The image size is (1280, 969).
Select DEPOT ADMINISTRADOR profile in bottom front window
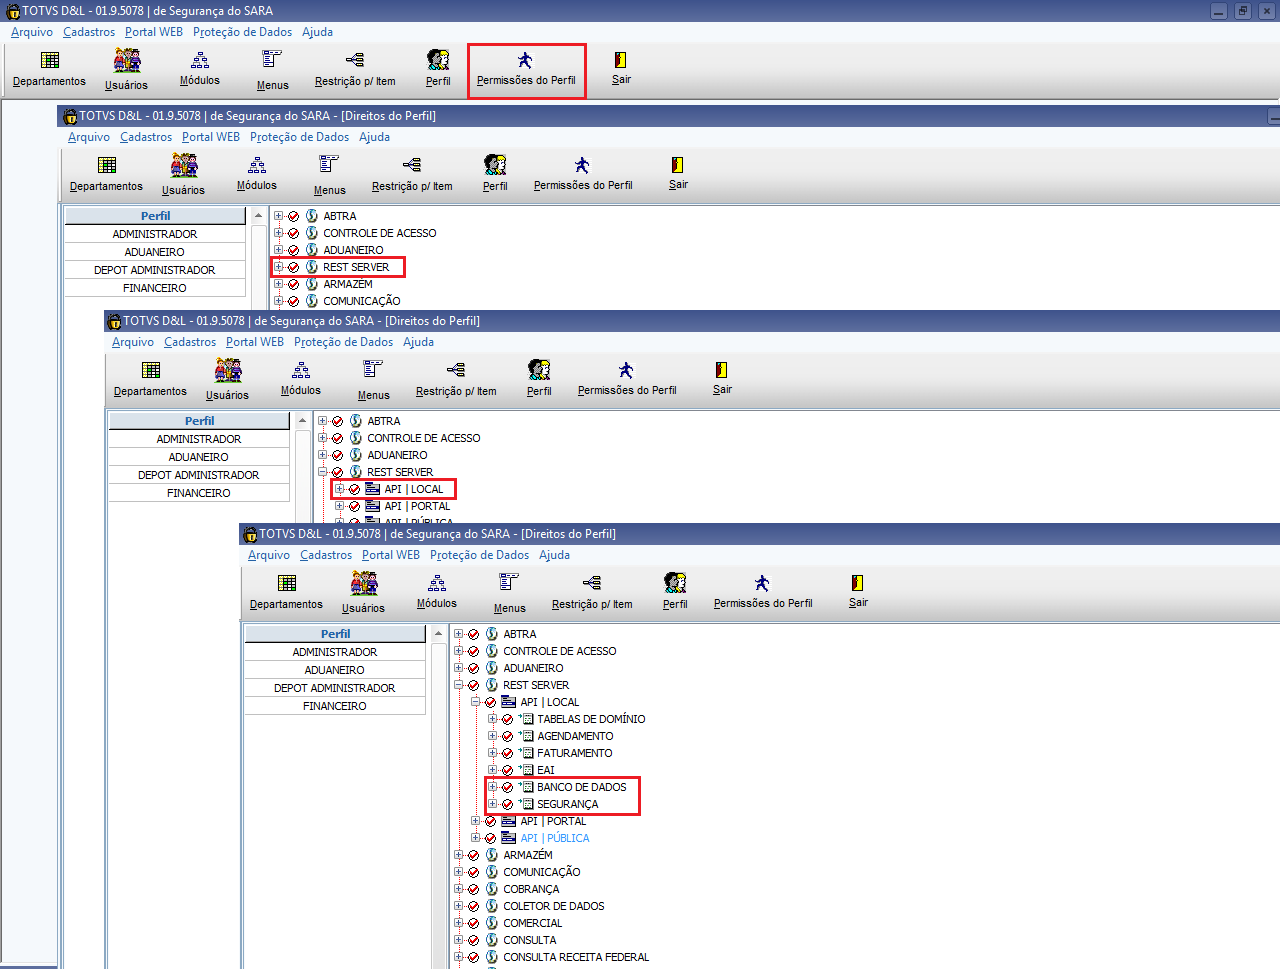(335, 688)
